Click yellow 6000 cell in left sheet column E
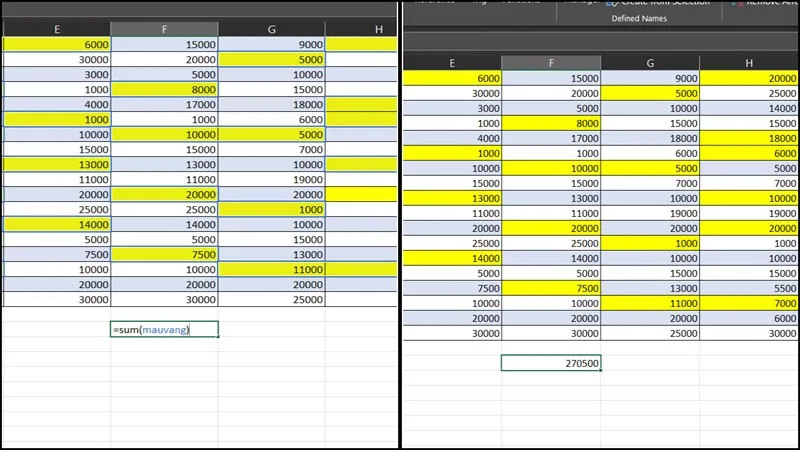 click(x=56, y=44)
